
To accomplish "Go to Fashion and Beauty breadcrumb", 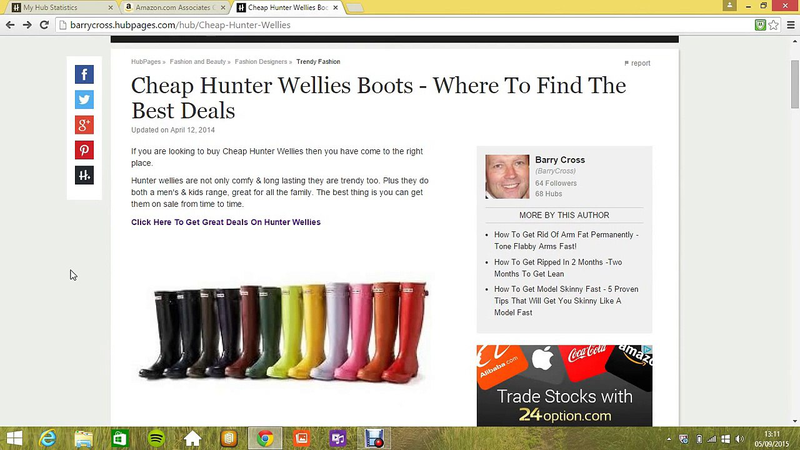I will coord(197,62).
